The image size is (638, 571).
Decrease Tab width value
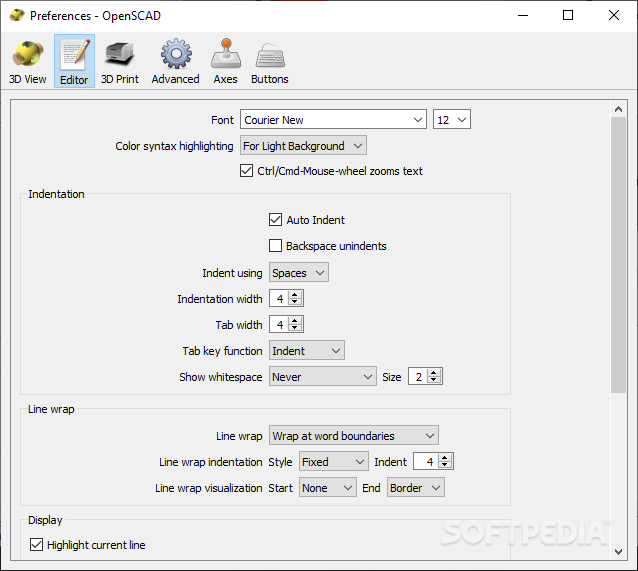[295, 328]
